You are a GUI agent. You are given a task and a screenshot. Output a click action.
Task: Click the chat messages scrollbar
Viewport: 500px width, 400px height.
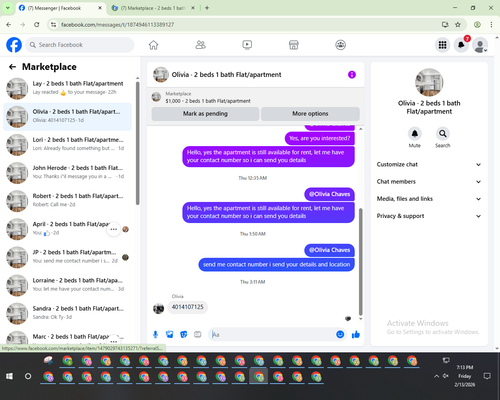click(x=360, y=262)
